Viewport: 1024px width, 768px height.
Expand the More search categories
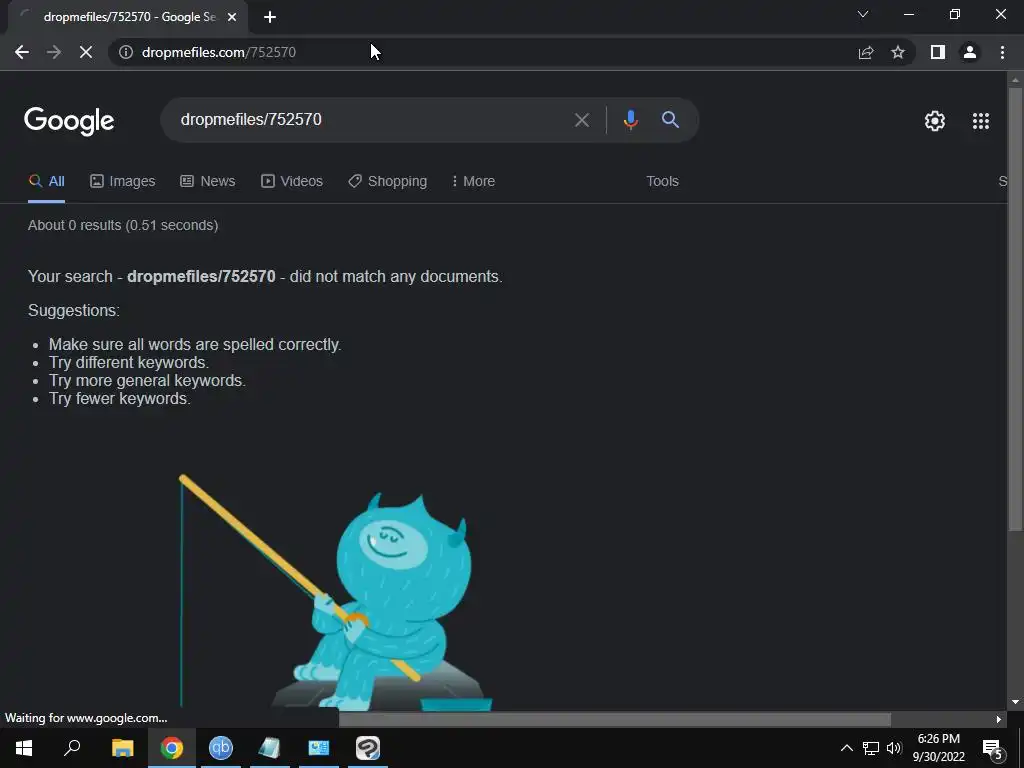coord(473,182)
